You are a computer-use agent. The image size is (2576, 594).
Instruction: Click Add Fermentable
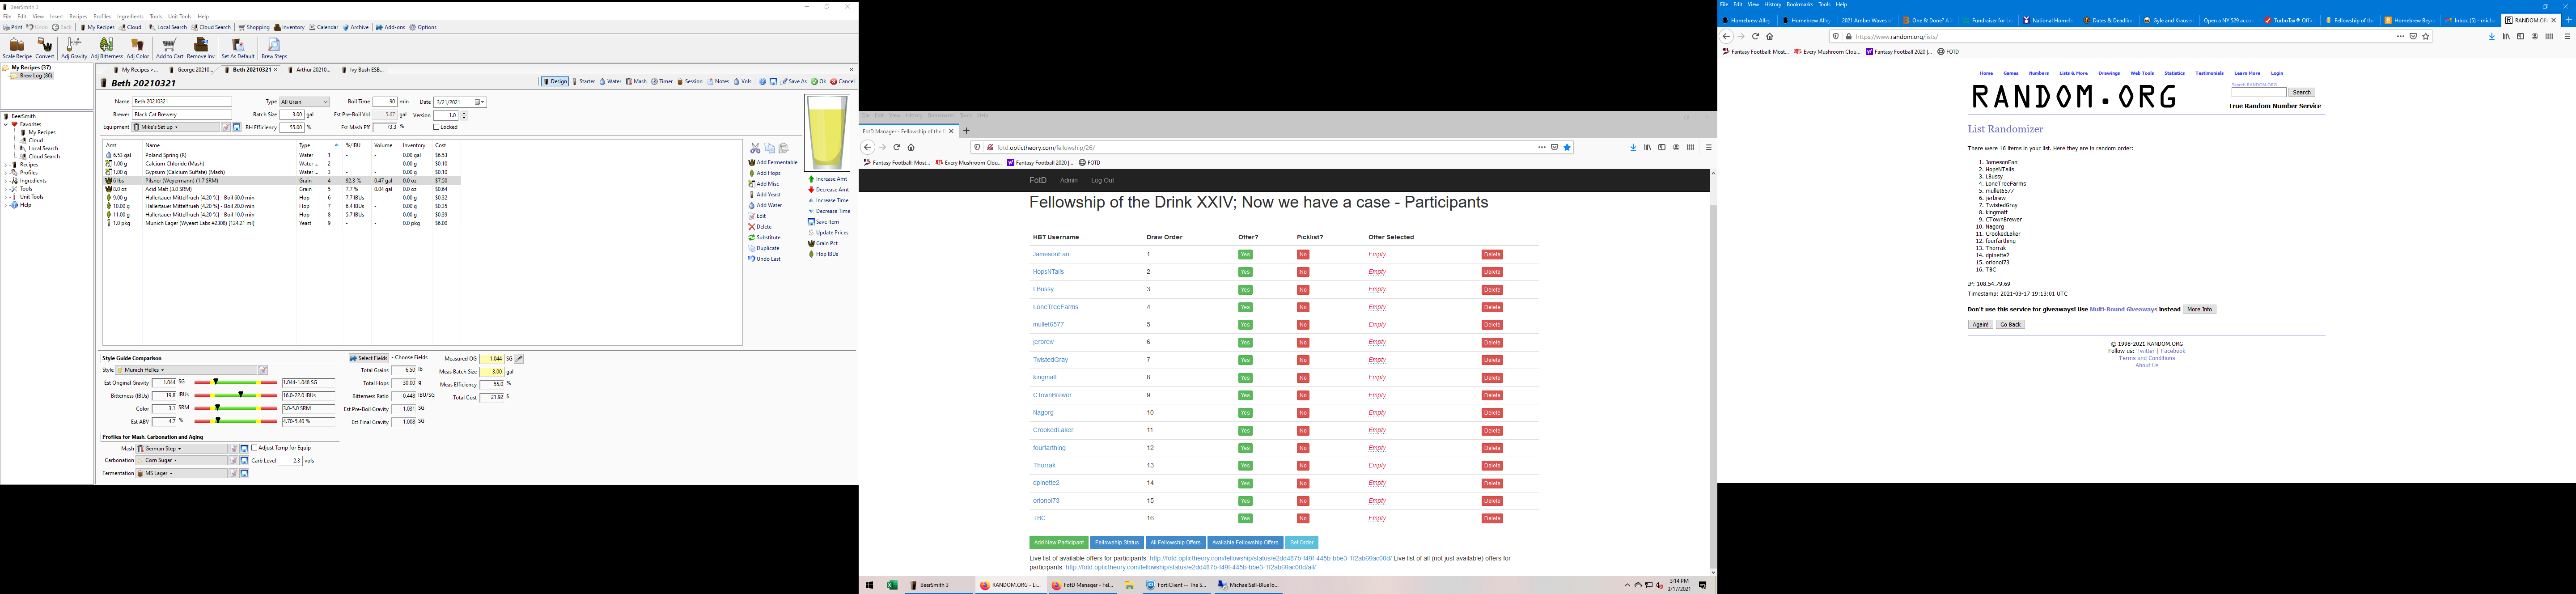(773, 162)
